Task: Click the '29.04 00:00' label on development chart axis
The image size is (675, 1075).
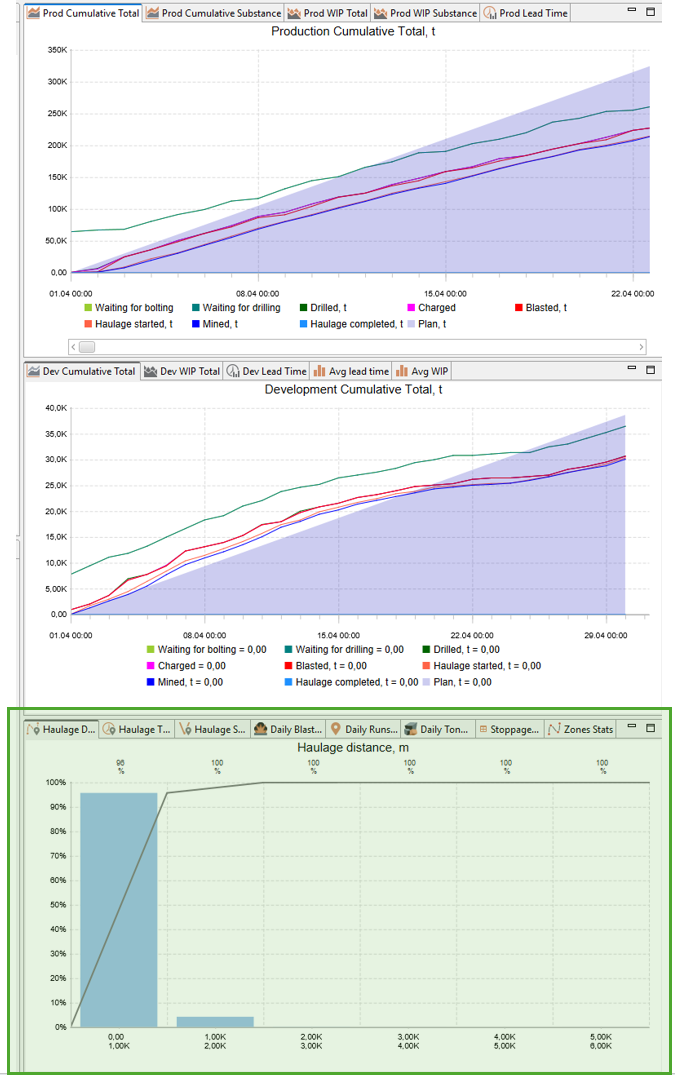Action: tap(605, 636)
